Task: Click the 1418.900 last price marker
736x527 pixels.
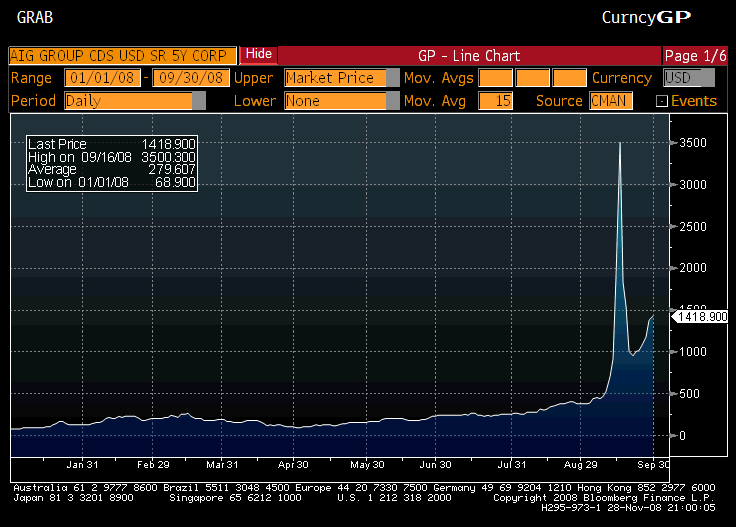Action: 699,317
